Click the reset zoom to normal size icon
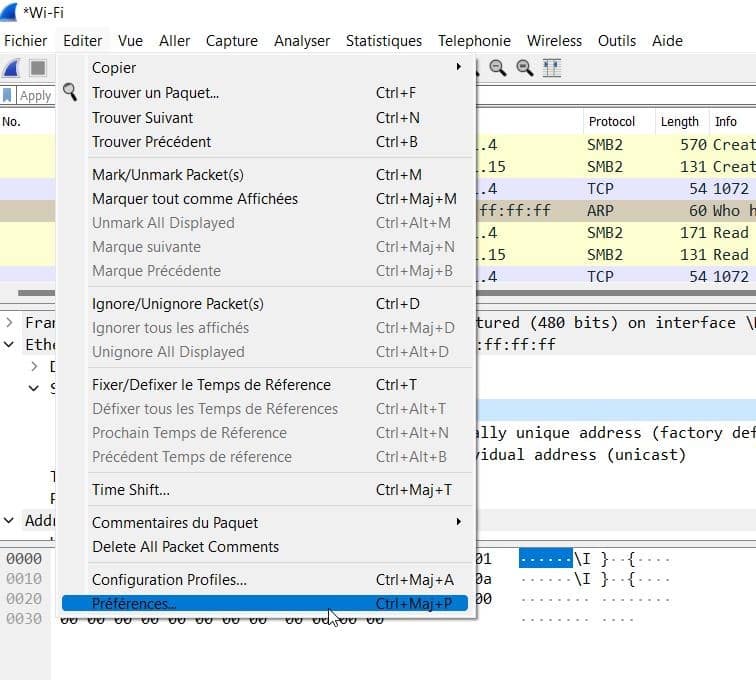756x680 pixels. click(x=525, y=68)
